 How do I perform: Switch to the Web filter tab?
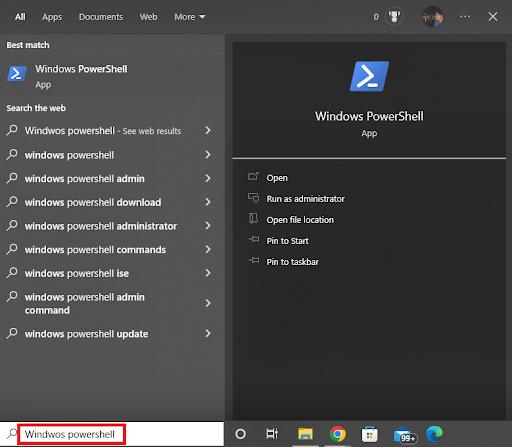click(x=148, y=17)
